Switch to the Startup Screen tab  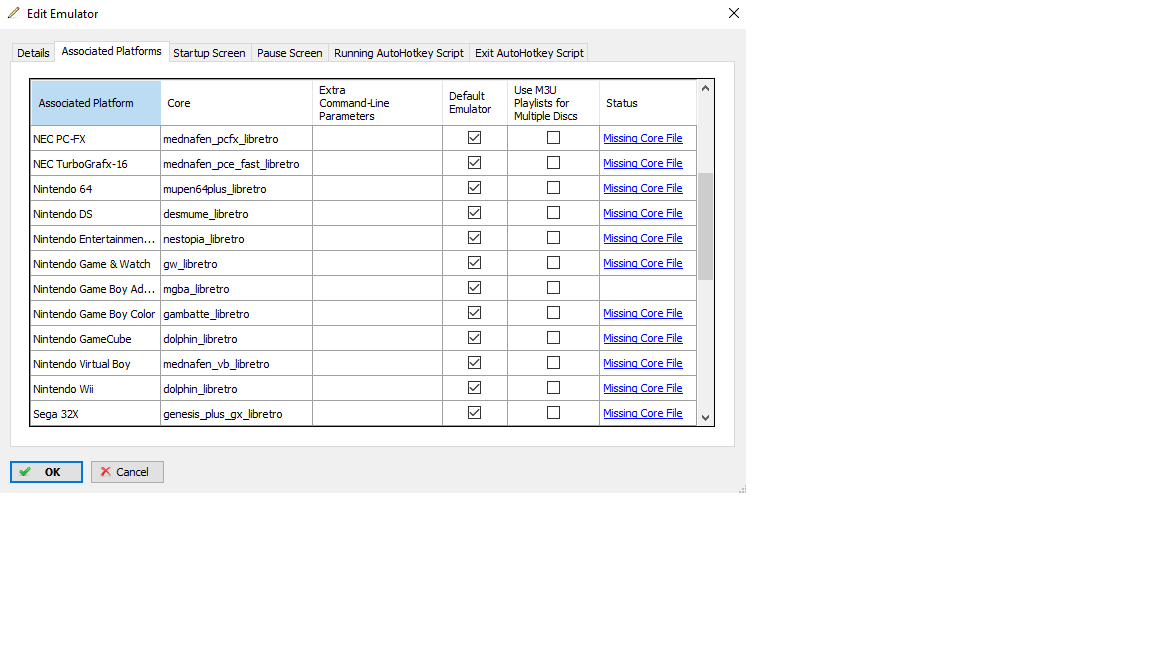click(x=209, y=53)
